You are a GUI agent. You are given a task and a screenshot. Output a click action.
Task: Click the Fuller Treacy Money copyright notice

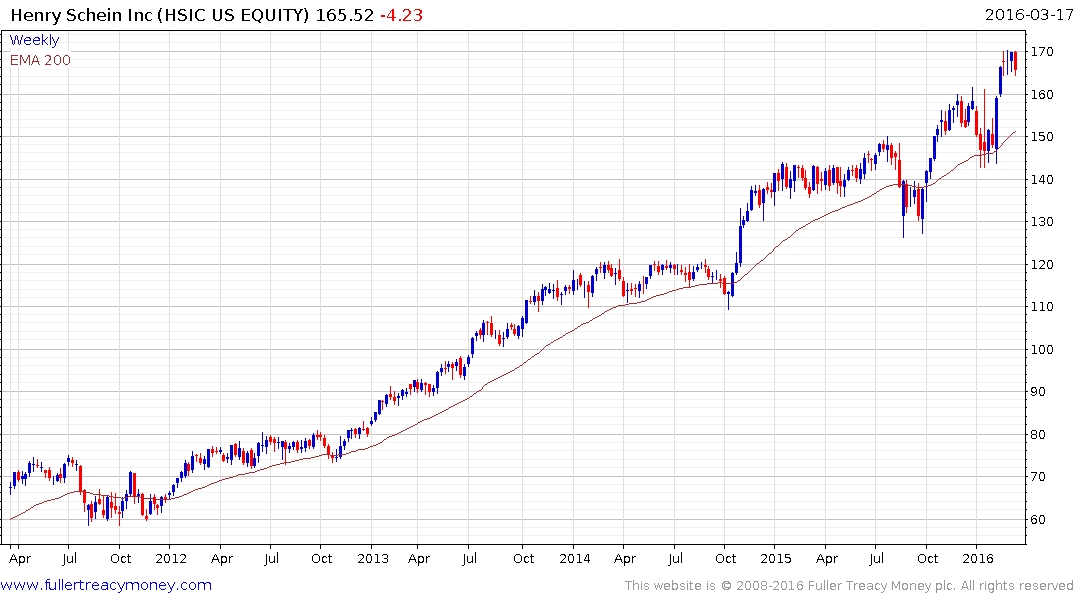(x=849, y=586)
